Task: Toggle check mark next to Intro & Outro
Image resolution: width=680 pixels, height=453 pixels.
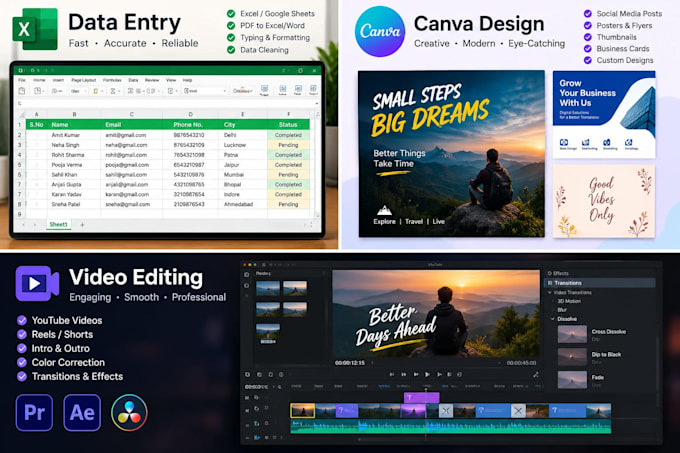Action: [x=22, y=348]
